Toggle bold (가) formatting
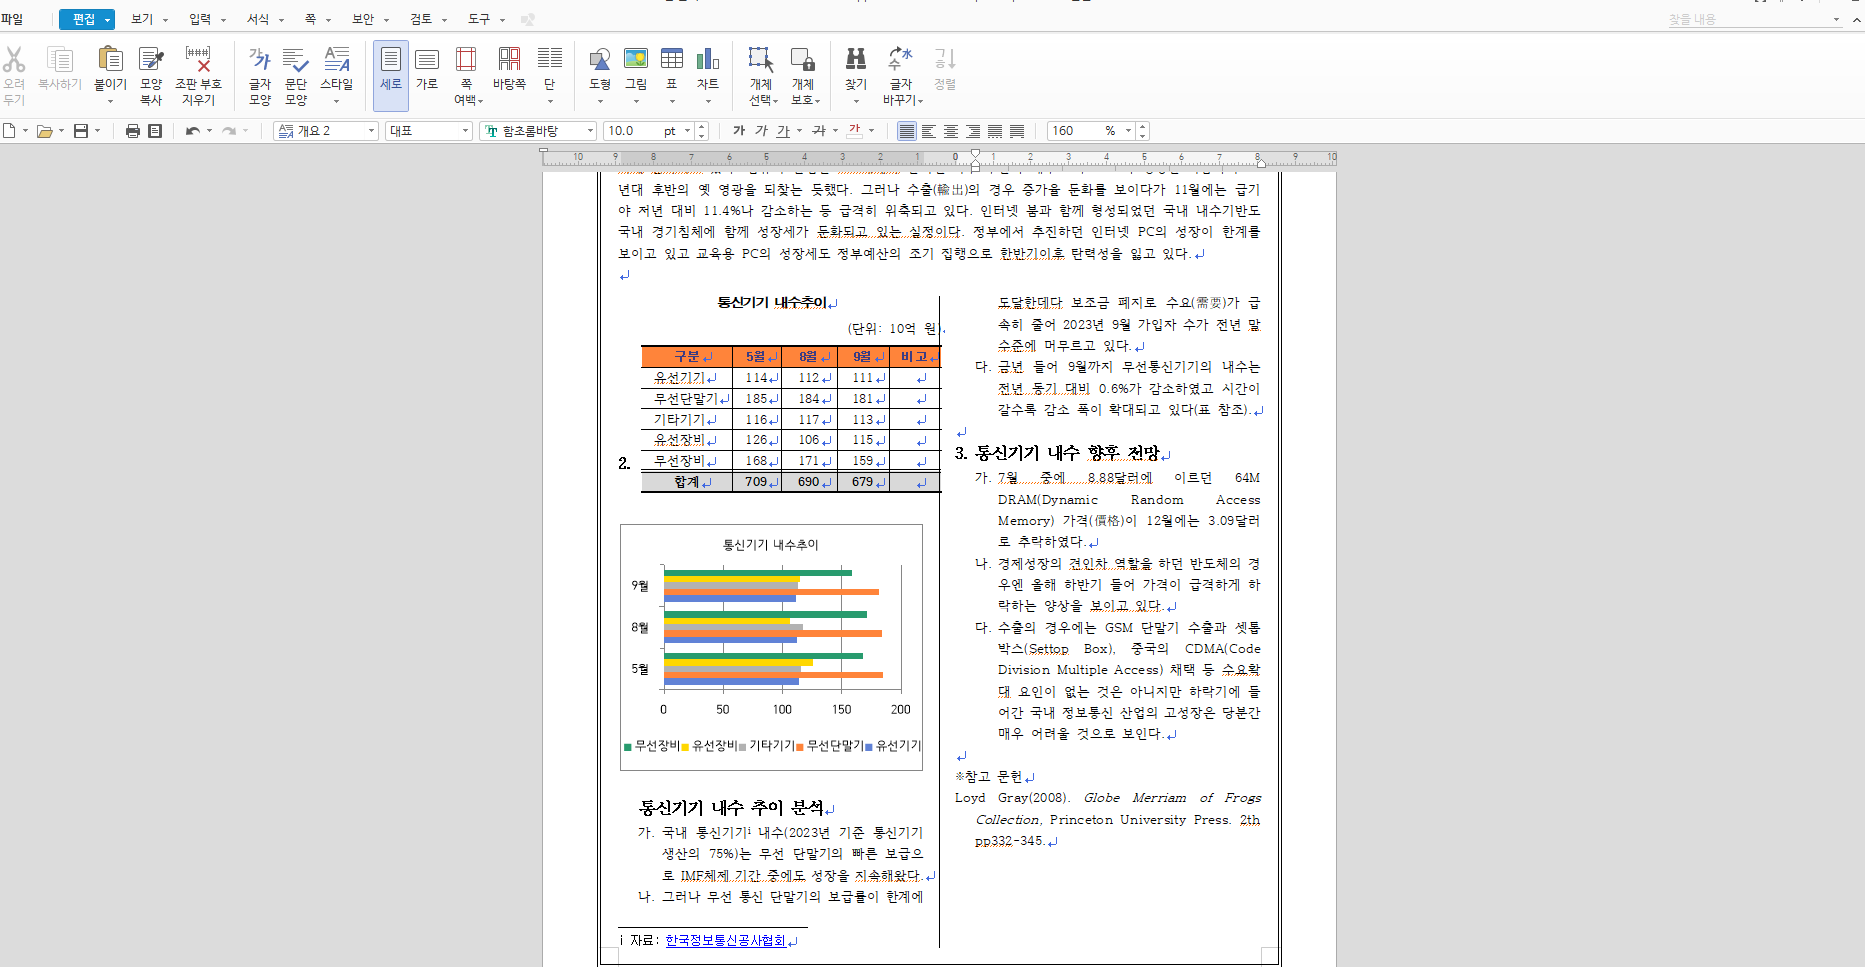This screenshot has width=1865, height=967. pos(739,131)
